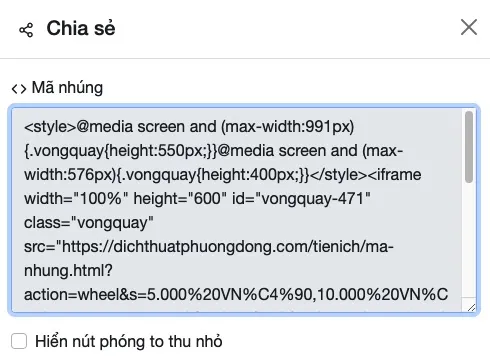
Task: Click the </style><iframe text in code
Action: tap(365, 175)
